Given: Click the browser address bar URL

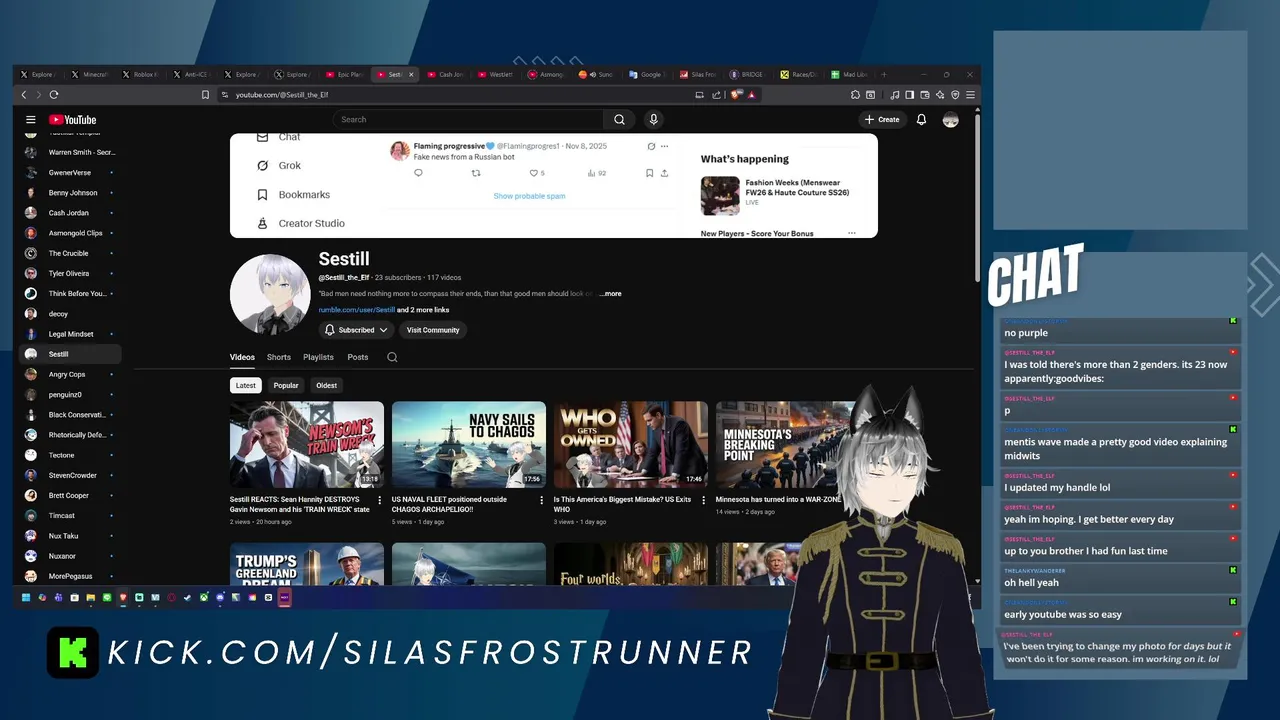Looking at the screenshot, I should pos(282,95).
